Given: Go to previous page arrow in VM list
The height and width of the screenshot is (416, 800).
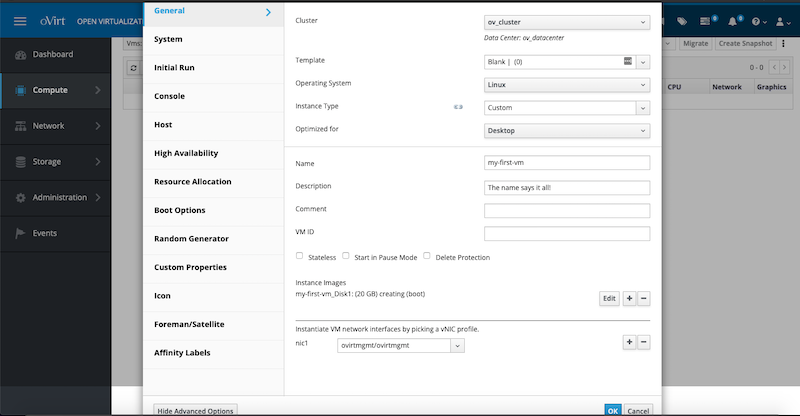Looking at the screenshot, I should (774, 67).
